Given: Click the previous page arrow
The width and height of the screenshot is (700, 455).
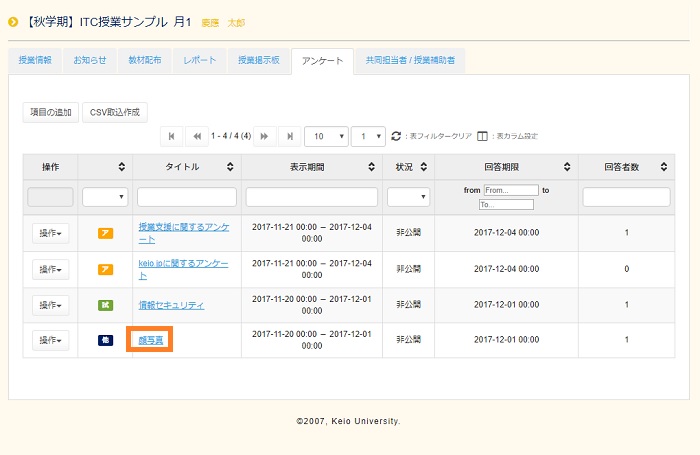Looking at the screenshot, I should click(x=197, y=136).
